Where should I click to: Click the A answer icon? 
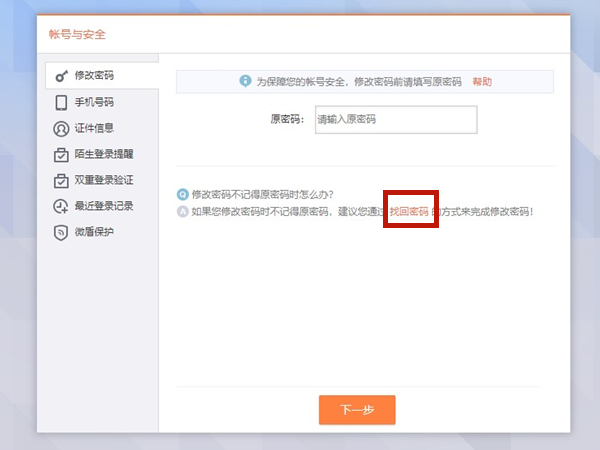tap(182, 211)
